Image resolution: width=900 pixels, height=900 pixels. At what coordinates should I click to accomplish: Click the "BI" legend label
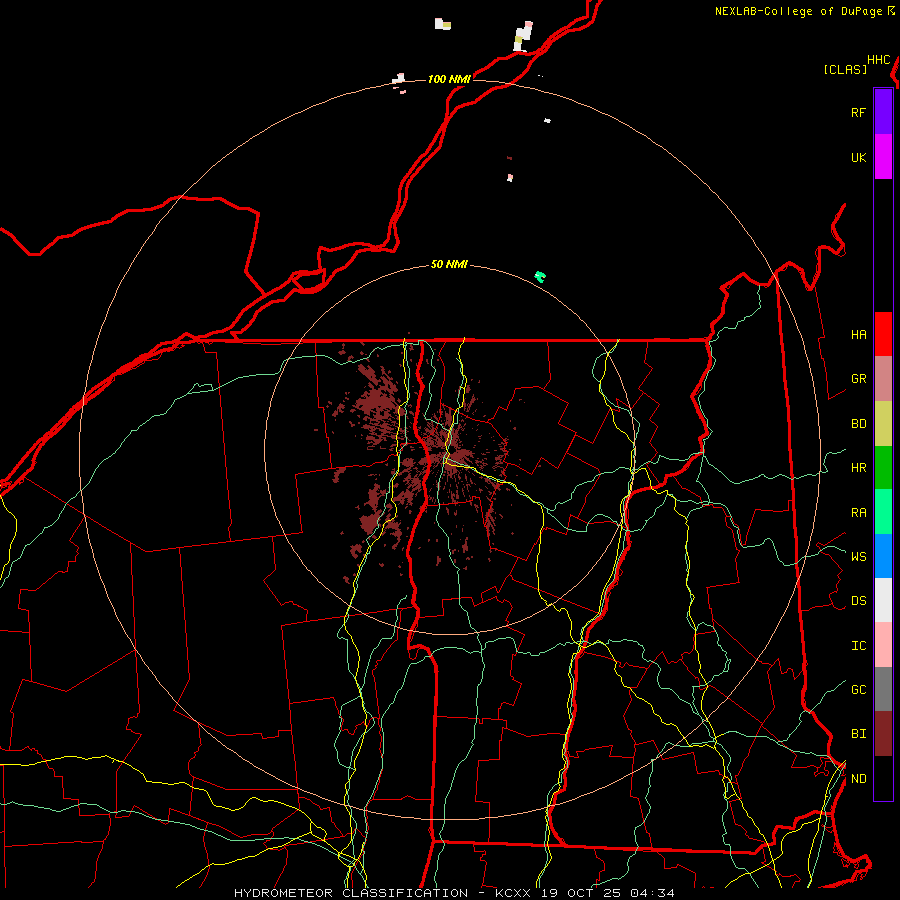point(858,734)
